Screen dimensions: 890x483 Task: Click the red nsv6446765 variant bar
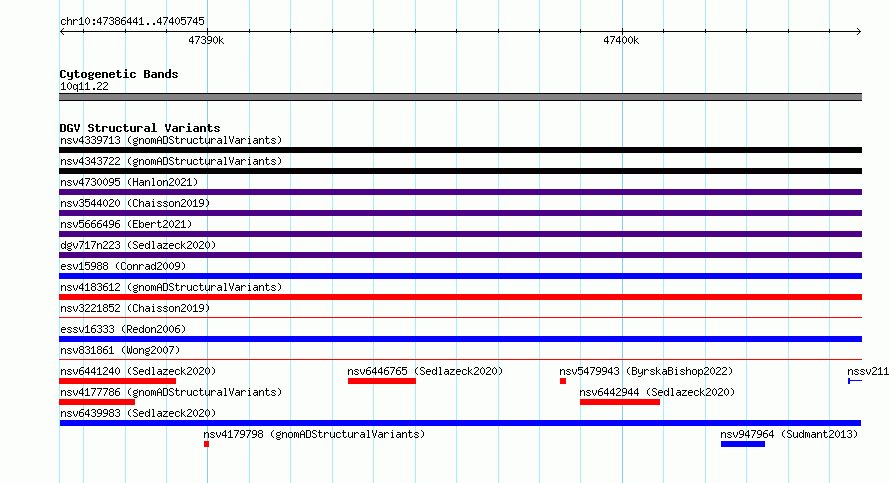[x=382, y=381]
